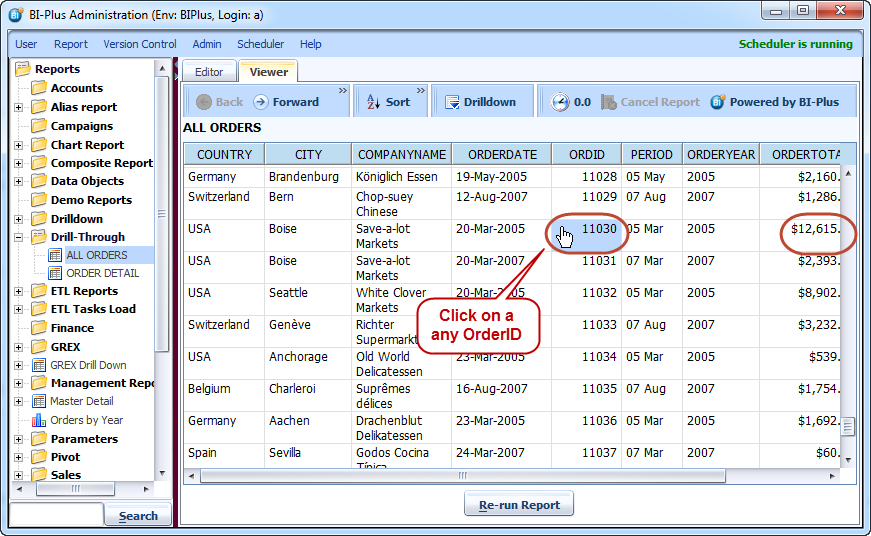Screen dimensions: 871x536
Task: Select the GREX Drill Down report icon
Action: click(39, 365)
